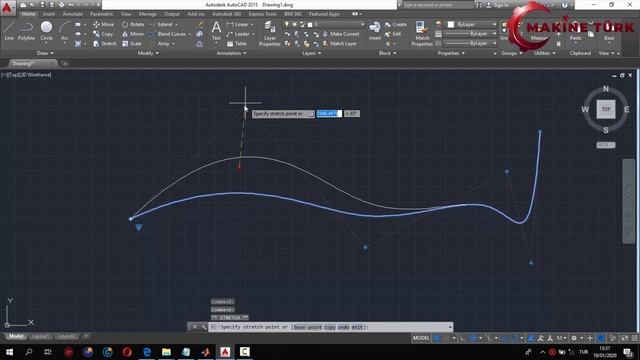Activate the Stretch command

104,43
